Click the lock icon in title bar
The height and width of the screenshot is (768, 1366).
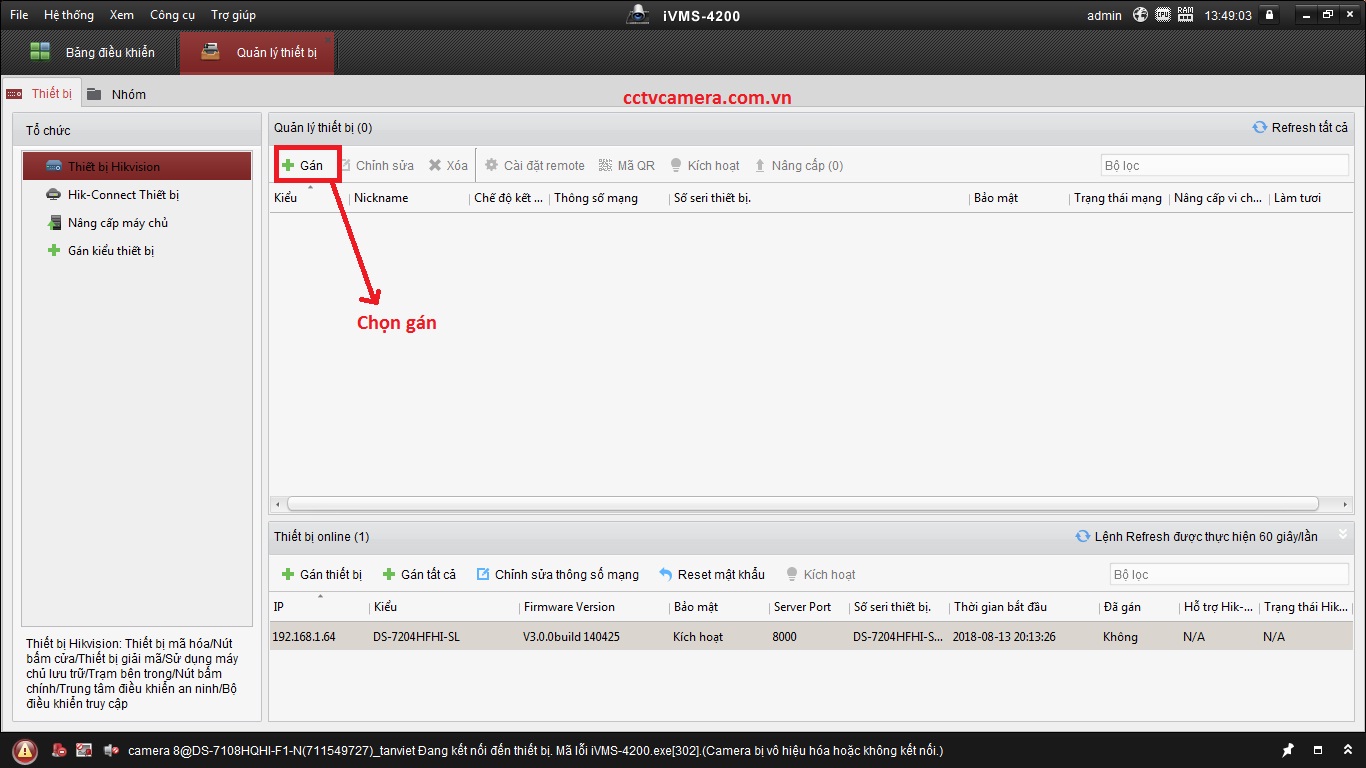[x=1270, y=15]
